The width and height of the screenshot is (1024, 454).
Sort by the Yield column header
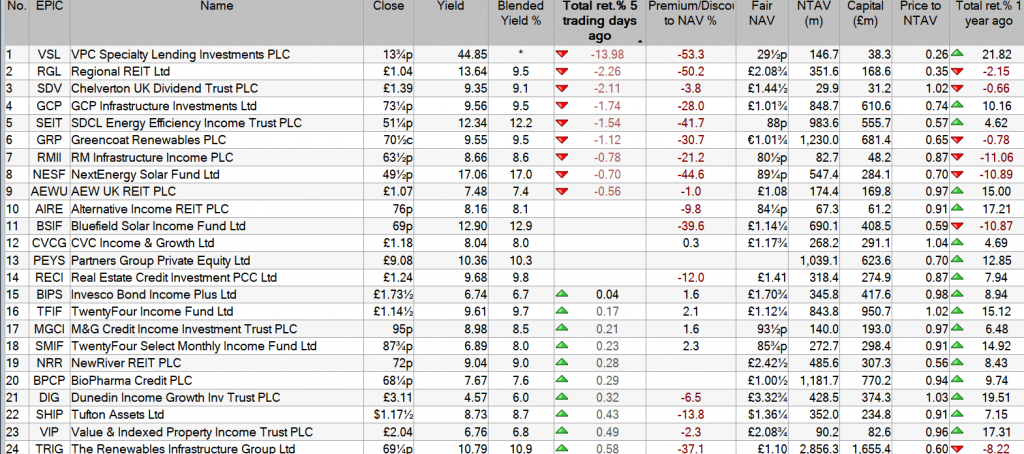(x=452, y=7)
